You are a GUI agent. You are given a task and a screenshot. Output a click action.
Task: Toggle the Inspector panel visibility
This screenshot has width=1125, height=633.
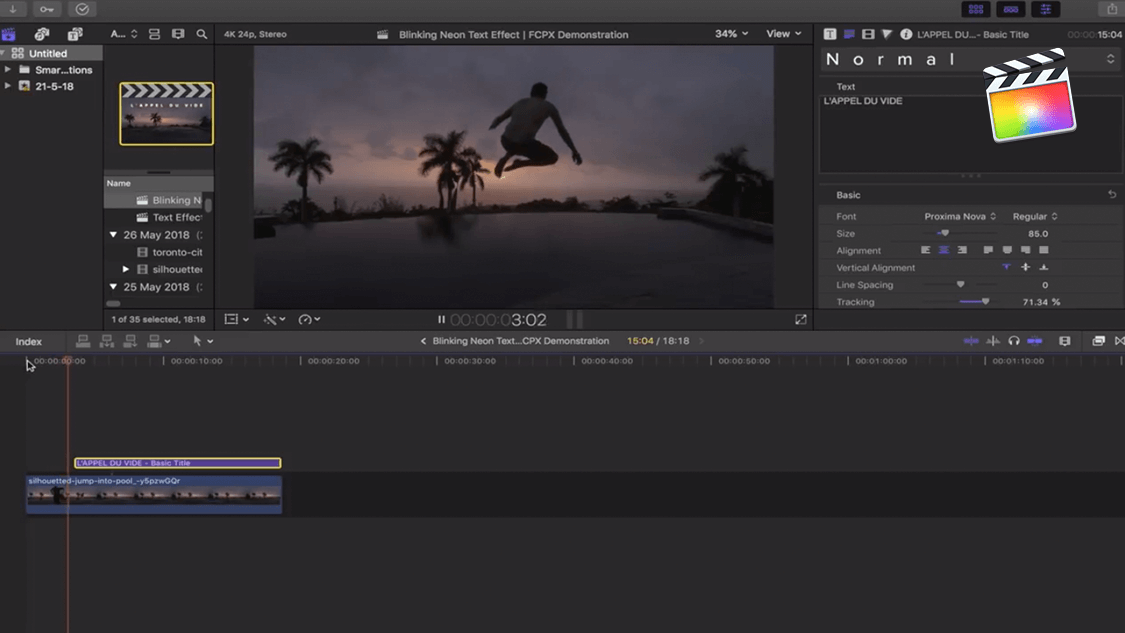(x=1046, y=9)
